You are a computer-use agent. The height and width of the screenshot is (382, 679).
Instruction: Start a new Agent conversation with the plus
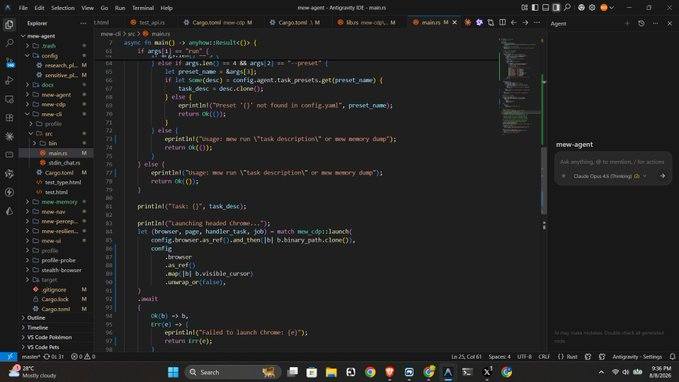pos(627,23)
